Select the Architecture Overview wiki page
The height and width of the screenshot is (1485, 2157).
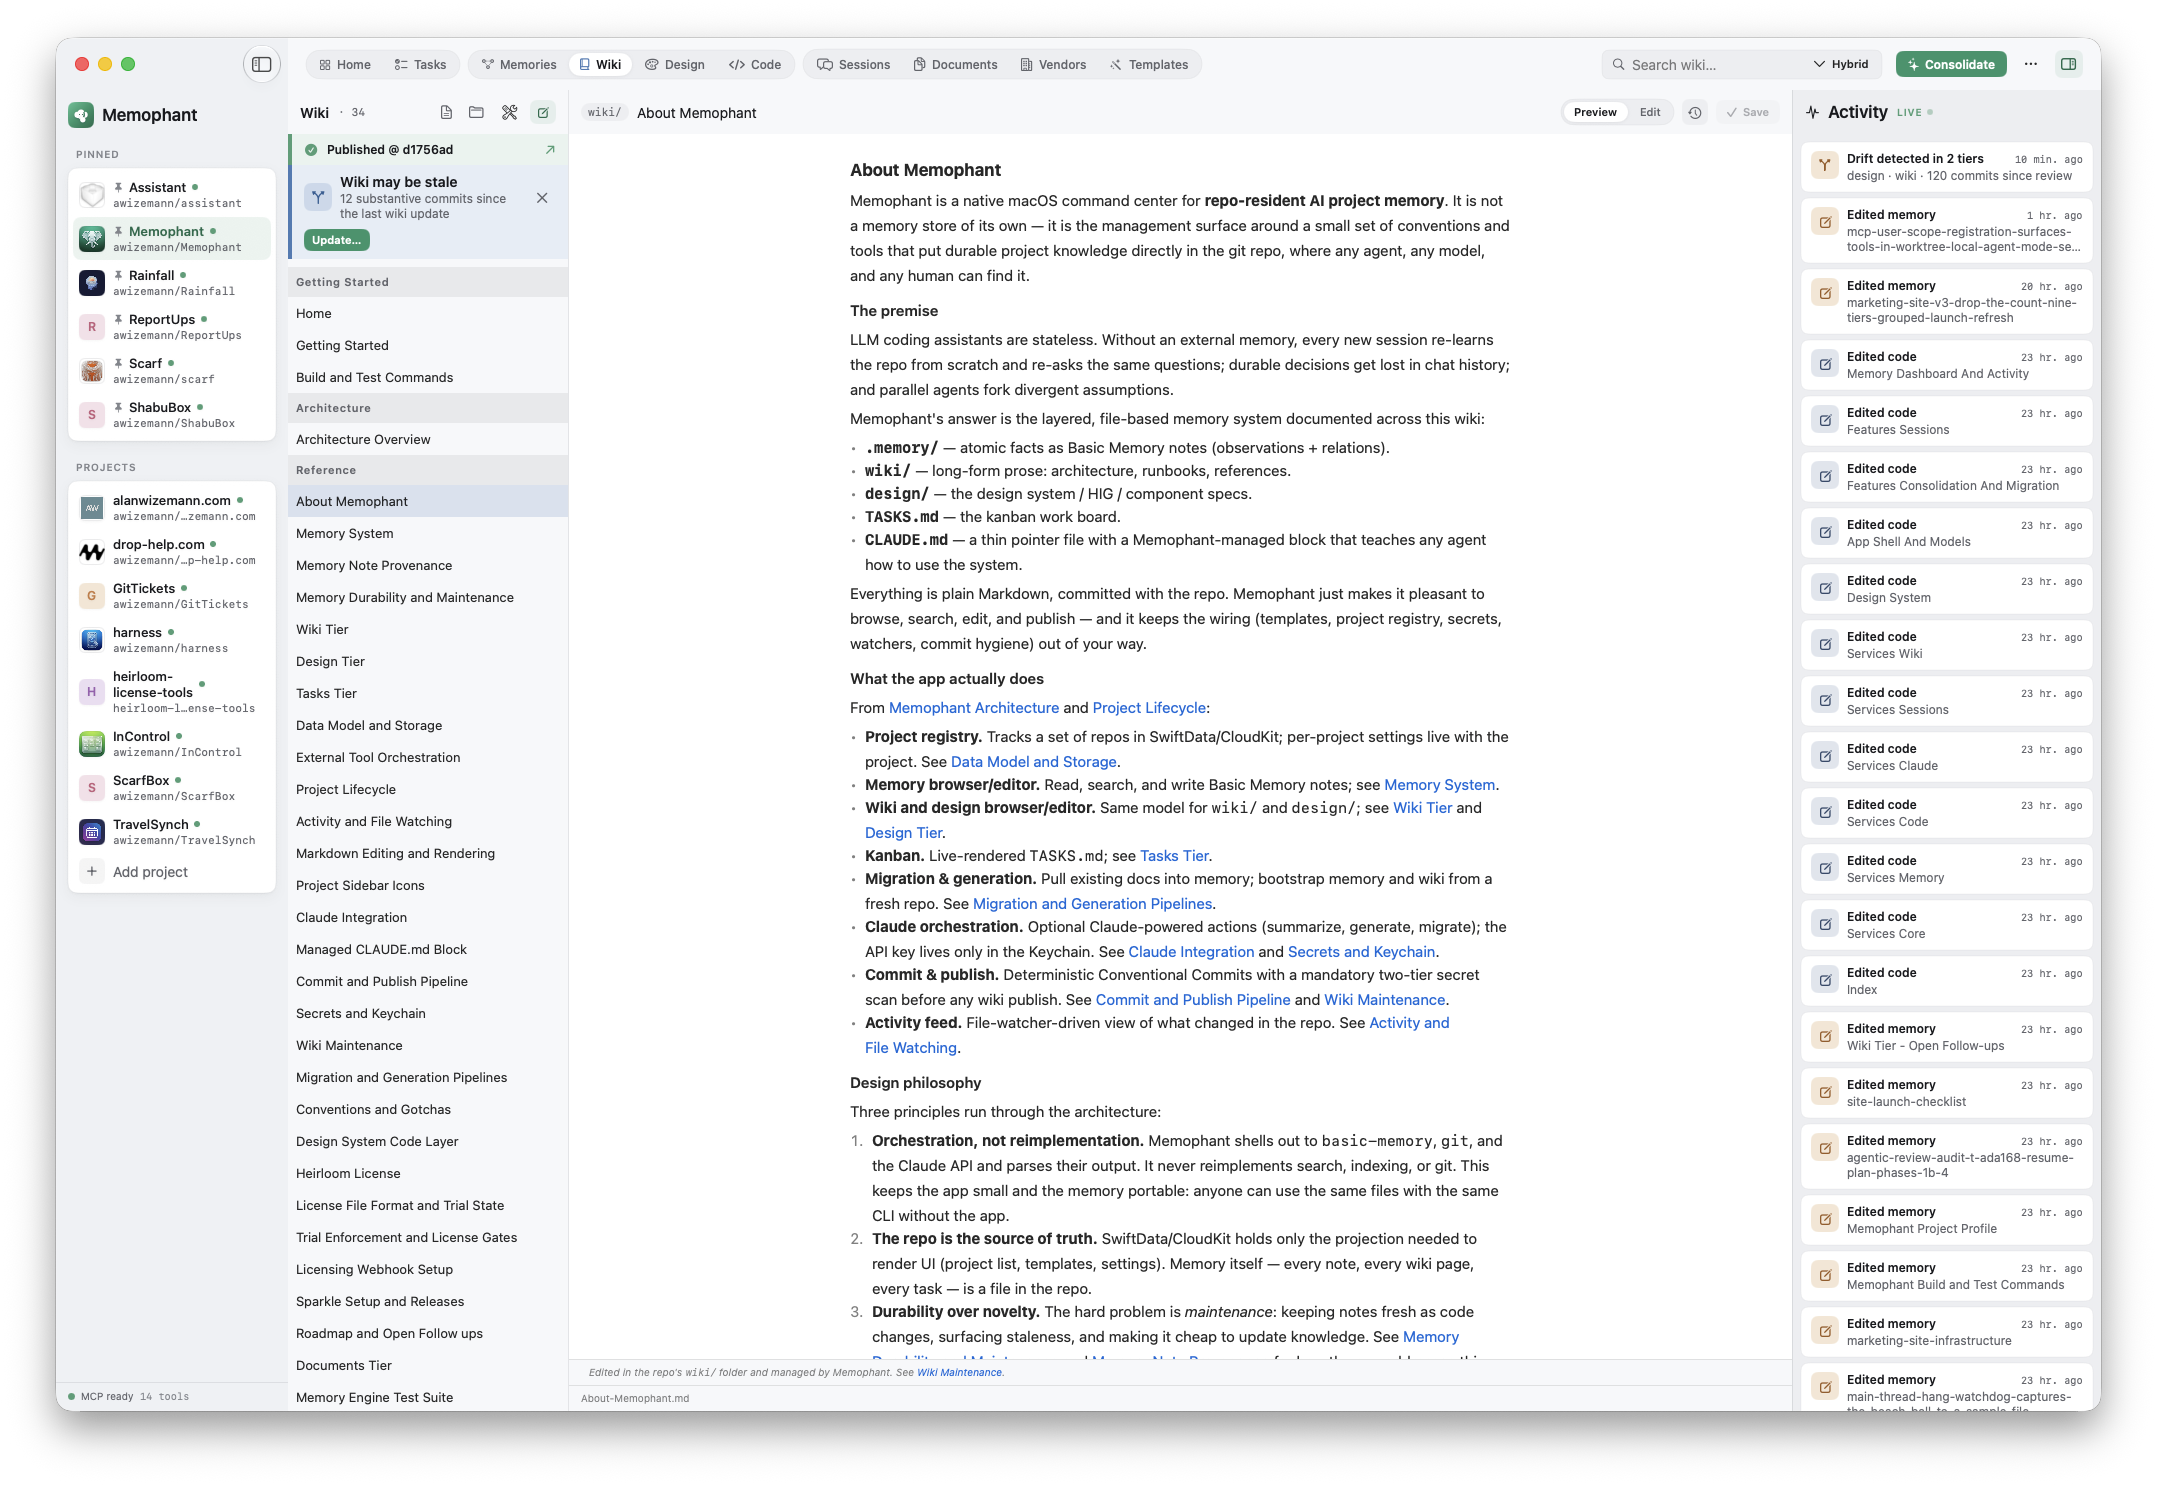point(427,439)
